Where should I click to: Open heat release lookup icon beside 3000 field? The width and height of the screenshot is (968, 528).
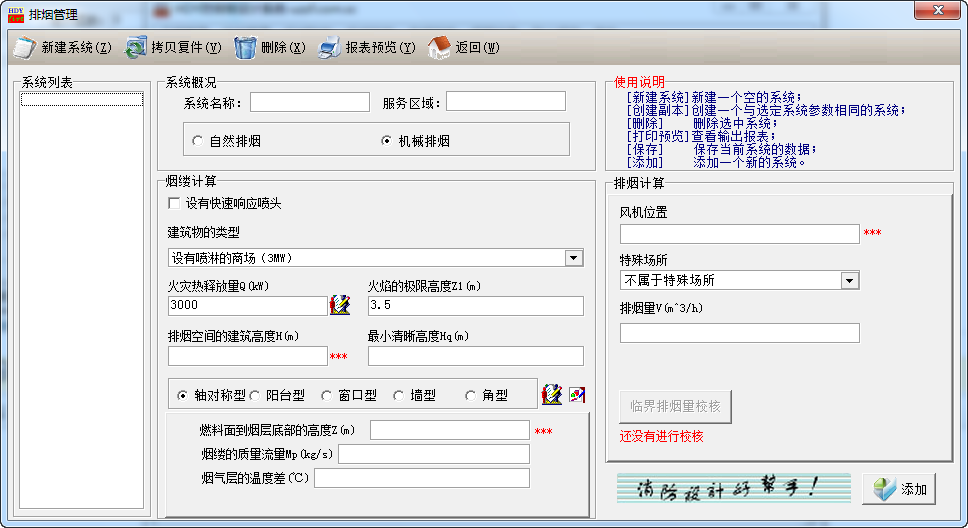(x=340, y=305)
